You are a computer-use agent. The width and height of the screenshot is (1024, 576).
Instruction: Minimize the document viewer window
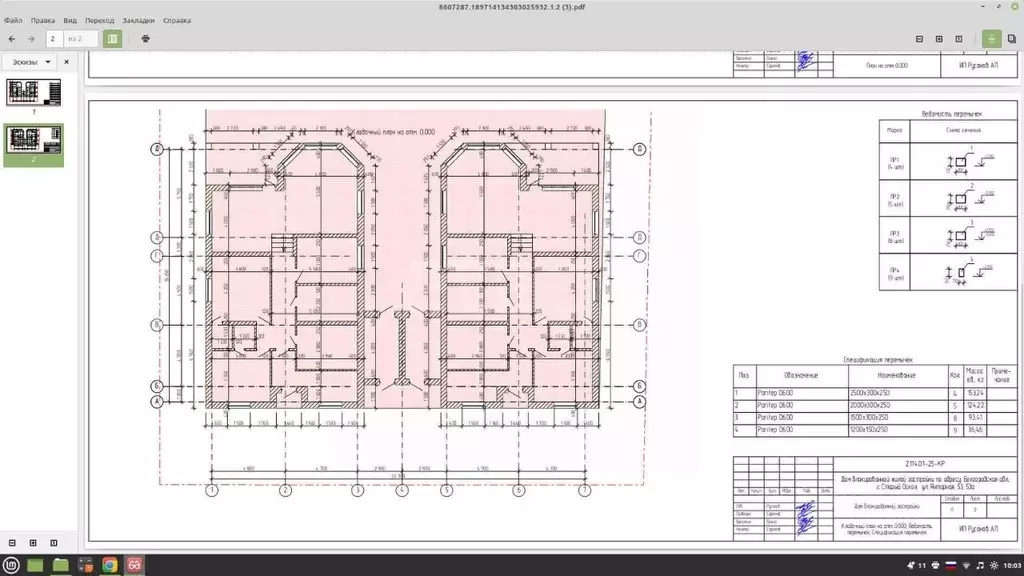coord(983,7)
